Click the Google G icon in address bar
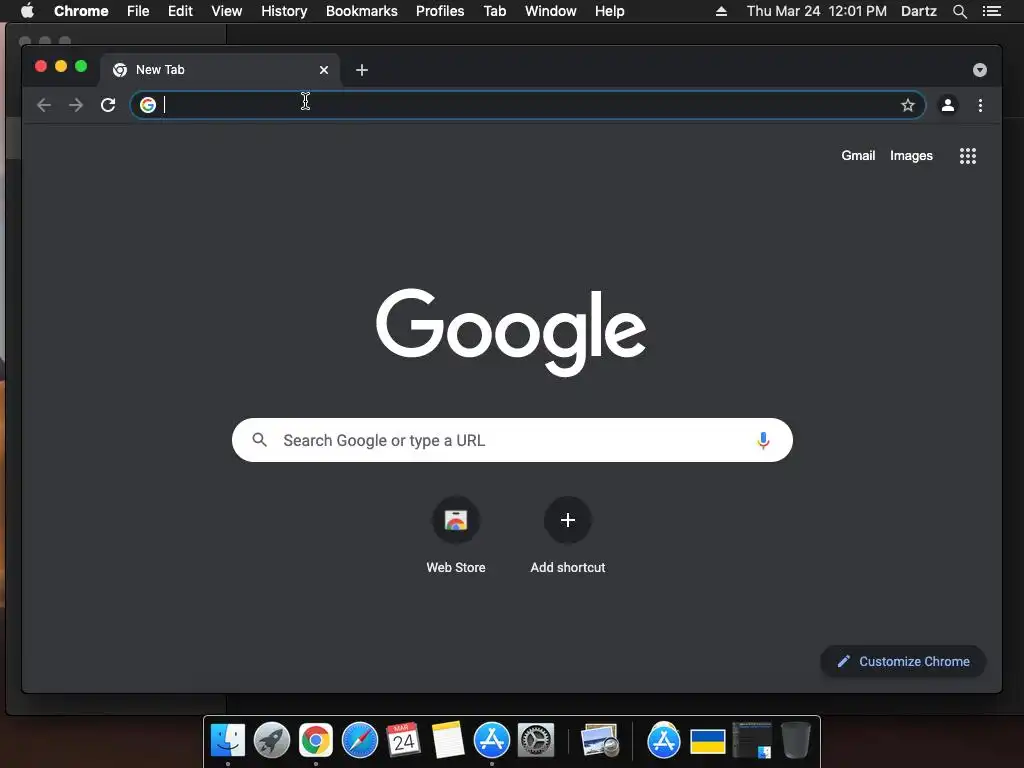Viewport: 1024px width, 768px height. pyautogui.click(x=148, y=104)
